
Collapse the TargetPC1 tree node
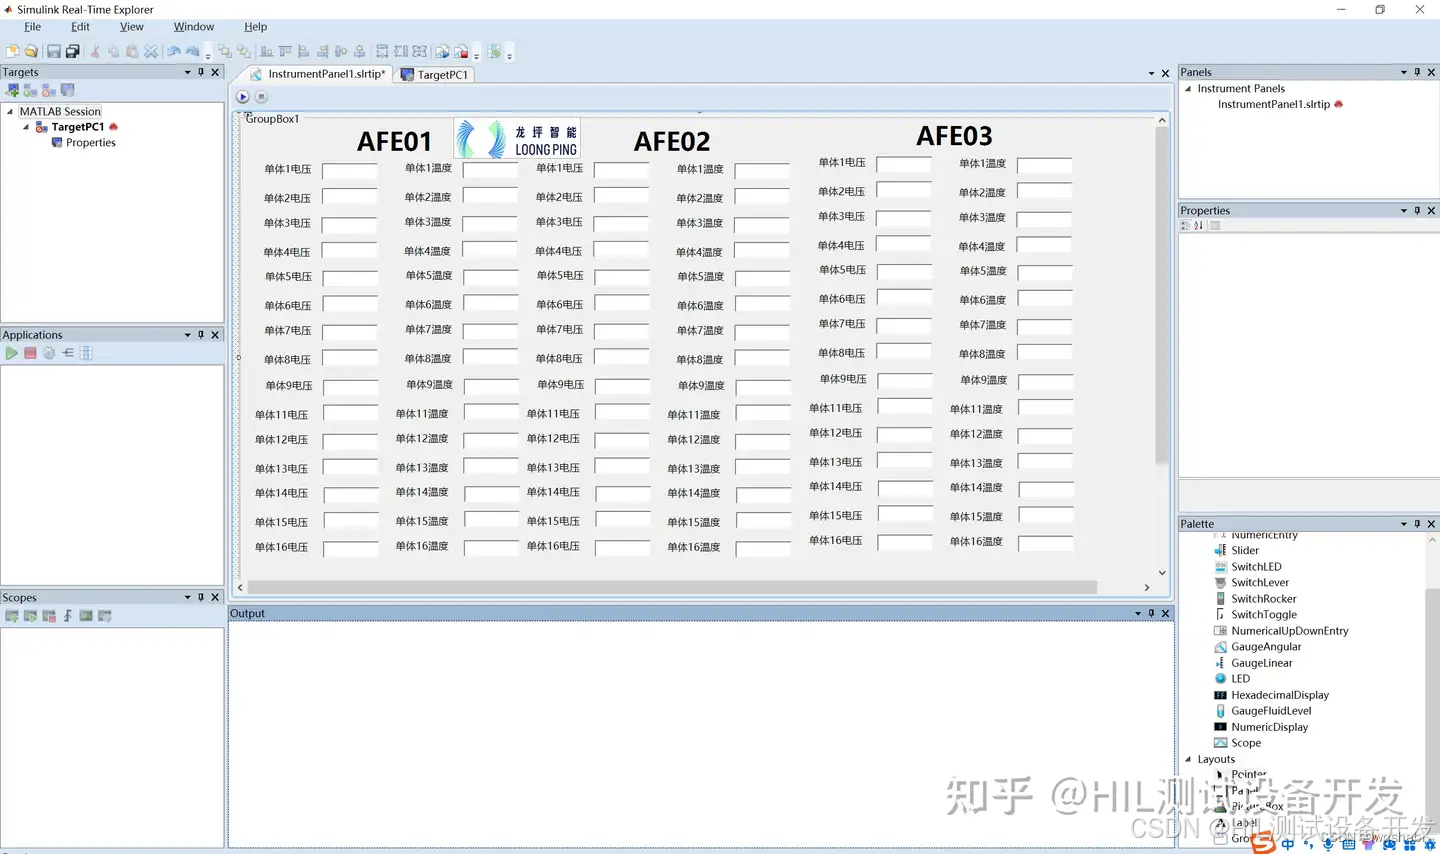[x=27, y=126]
